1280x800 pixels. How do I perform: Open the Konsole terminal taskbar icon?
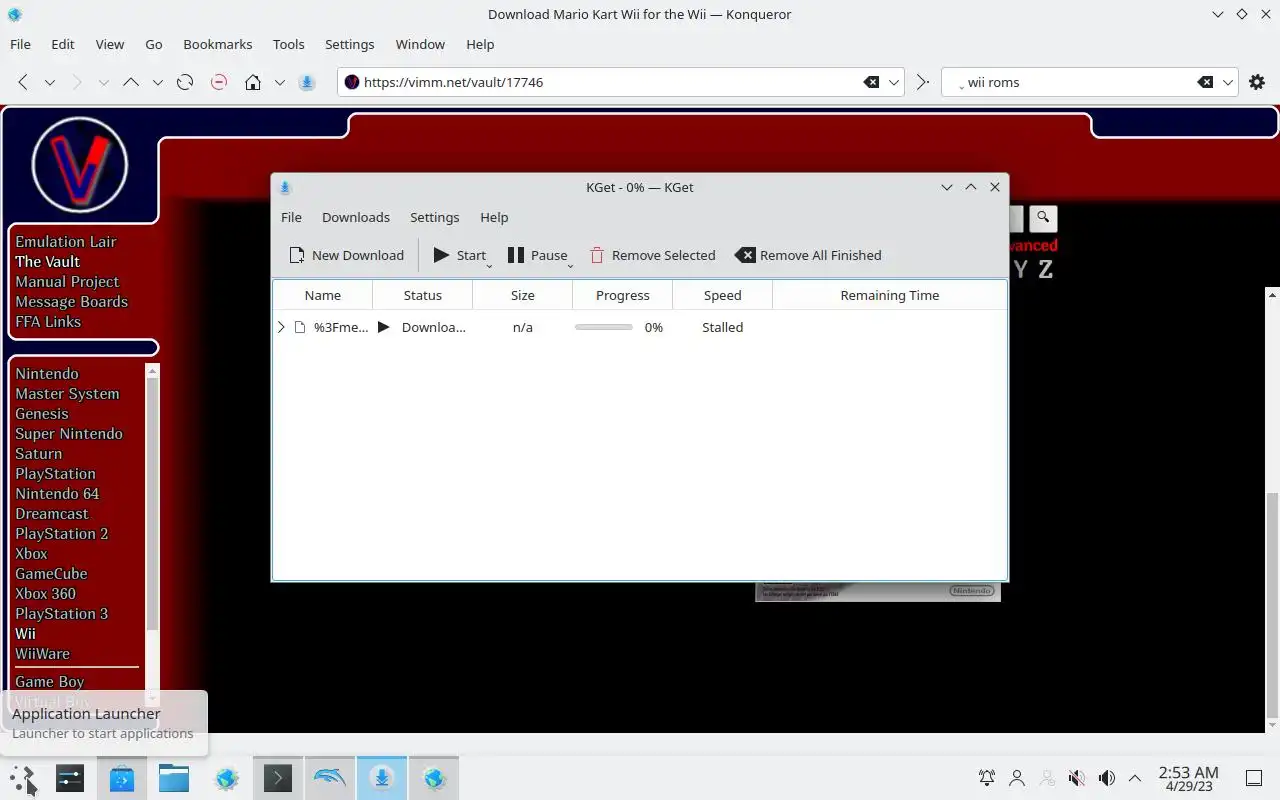point(277,778)
